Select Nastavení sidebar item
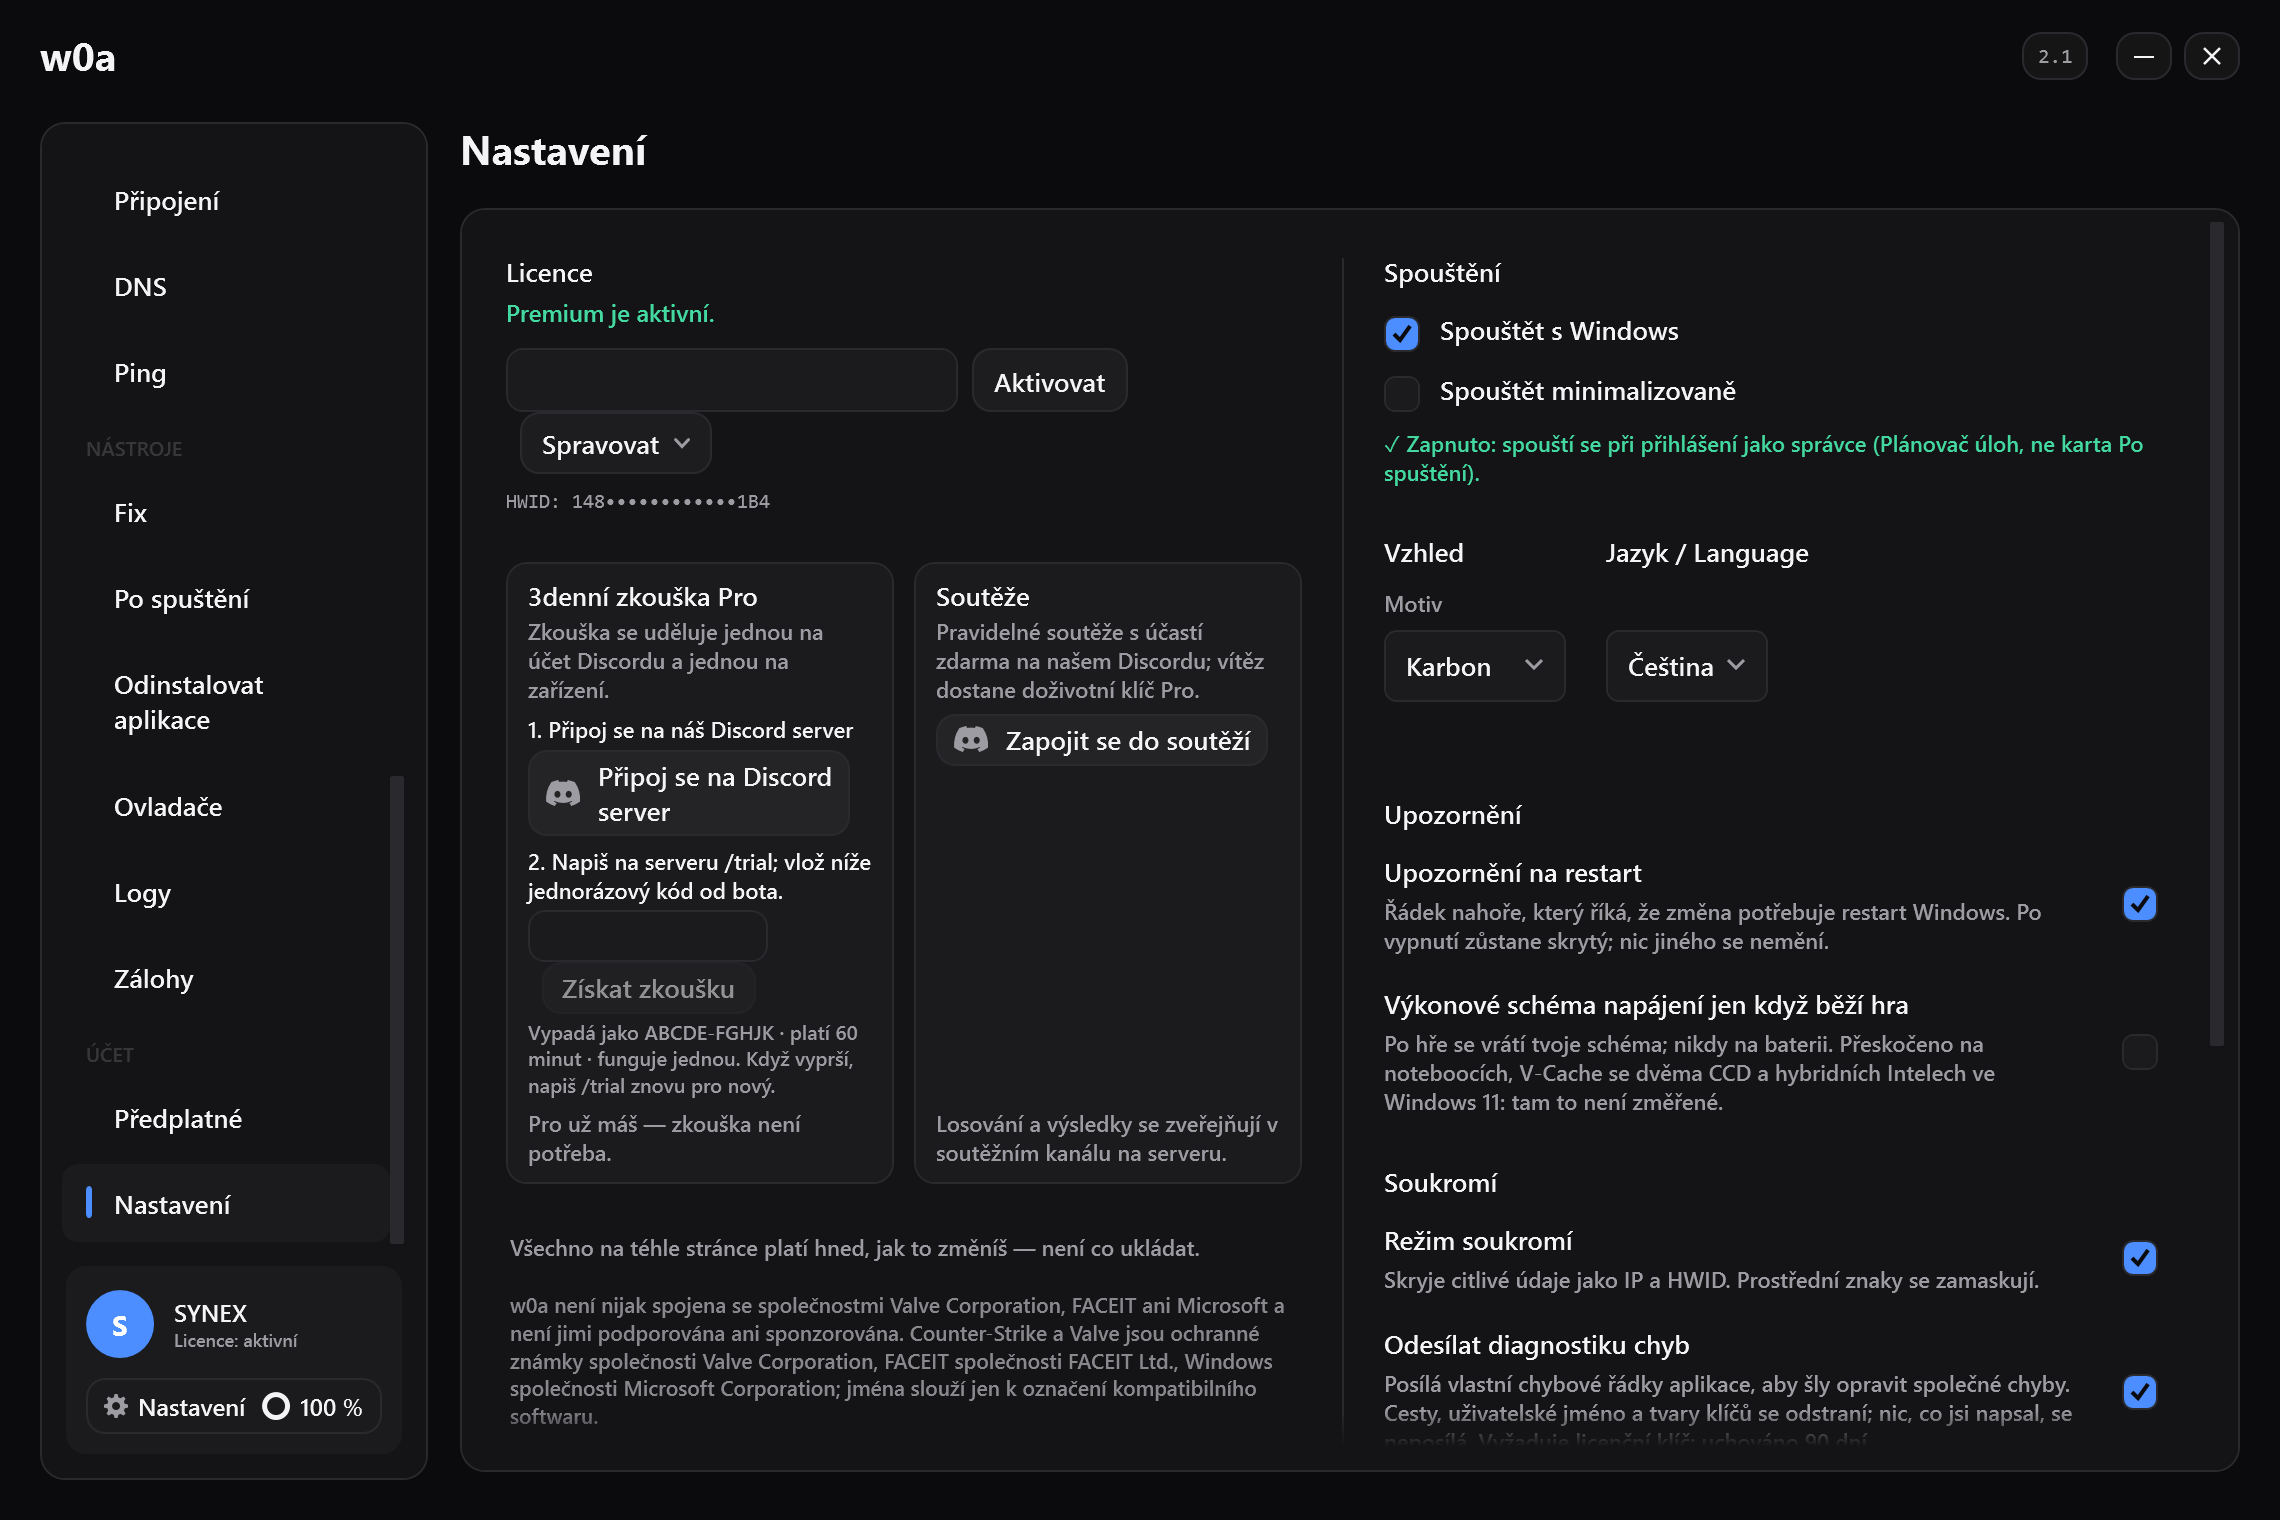The height and width of the screenshot is (1520, 2280). tap(226, 1203)
